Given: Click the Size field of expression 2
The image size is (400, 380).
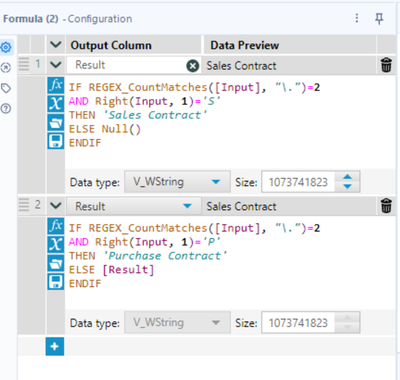Looking at the screenshot, I should coord(298,323).
